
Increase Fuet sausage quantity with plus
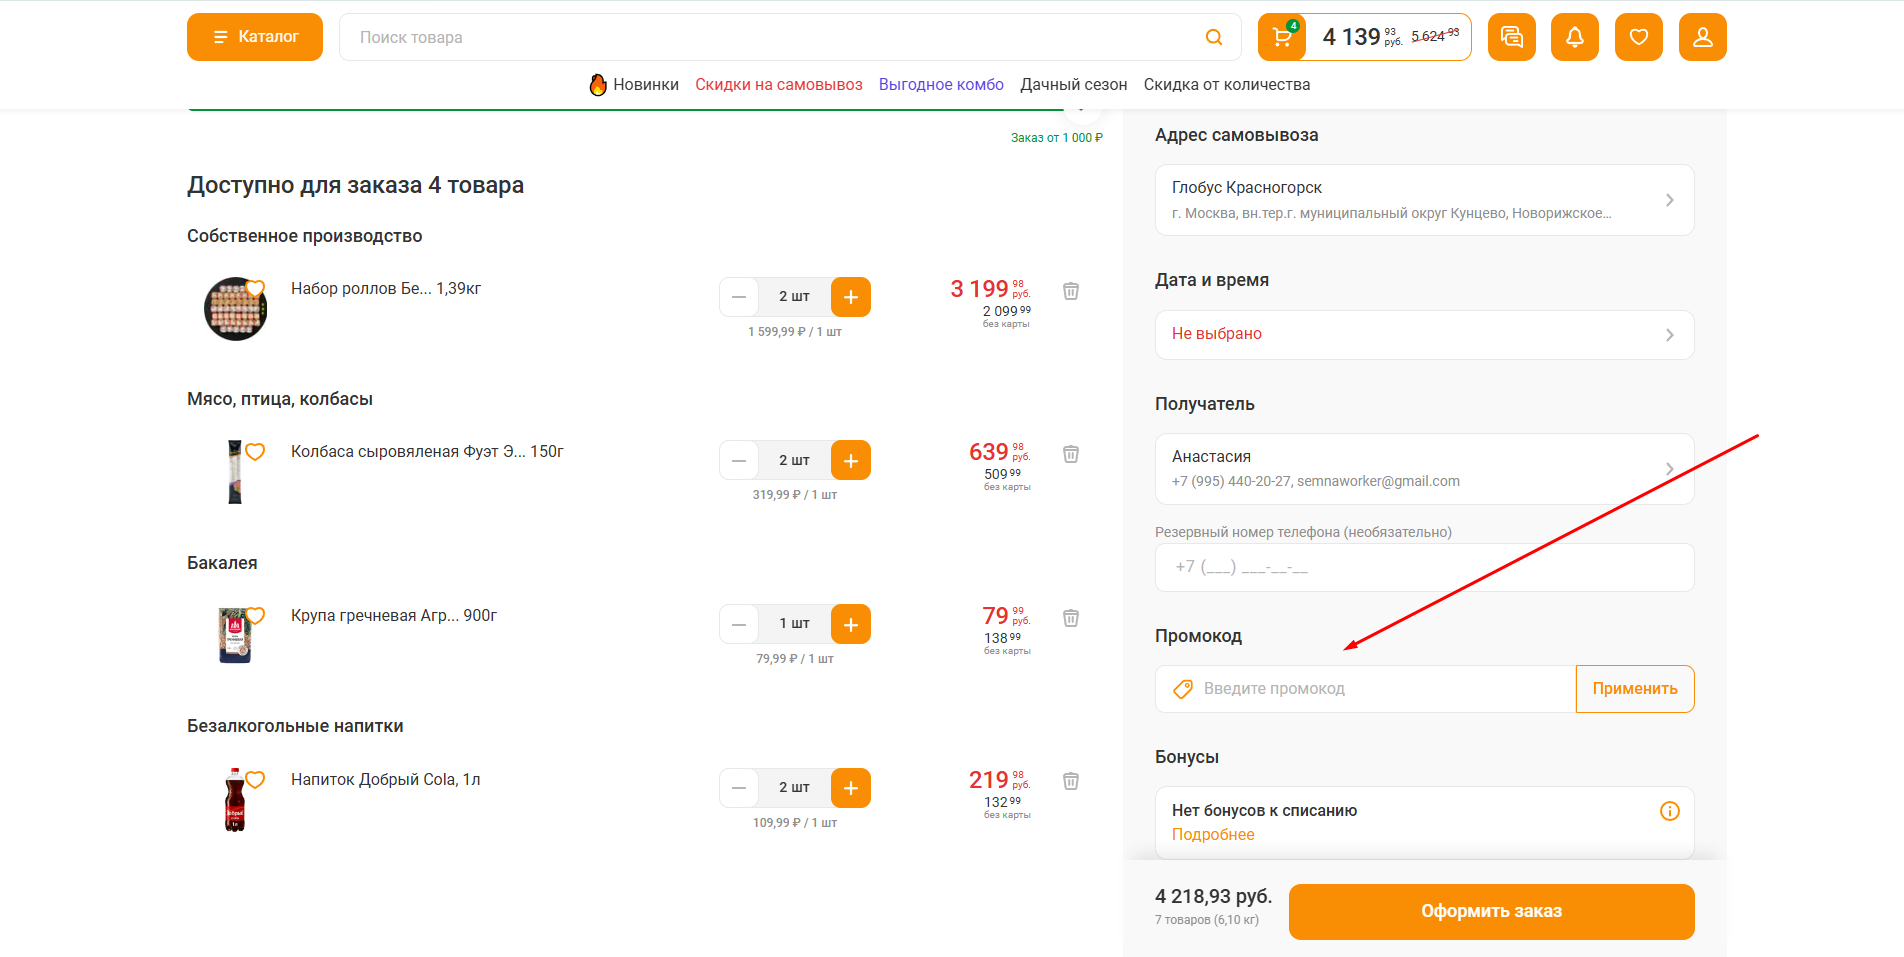(850, 460)
